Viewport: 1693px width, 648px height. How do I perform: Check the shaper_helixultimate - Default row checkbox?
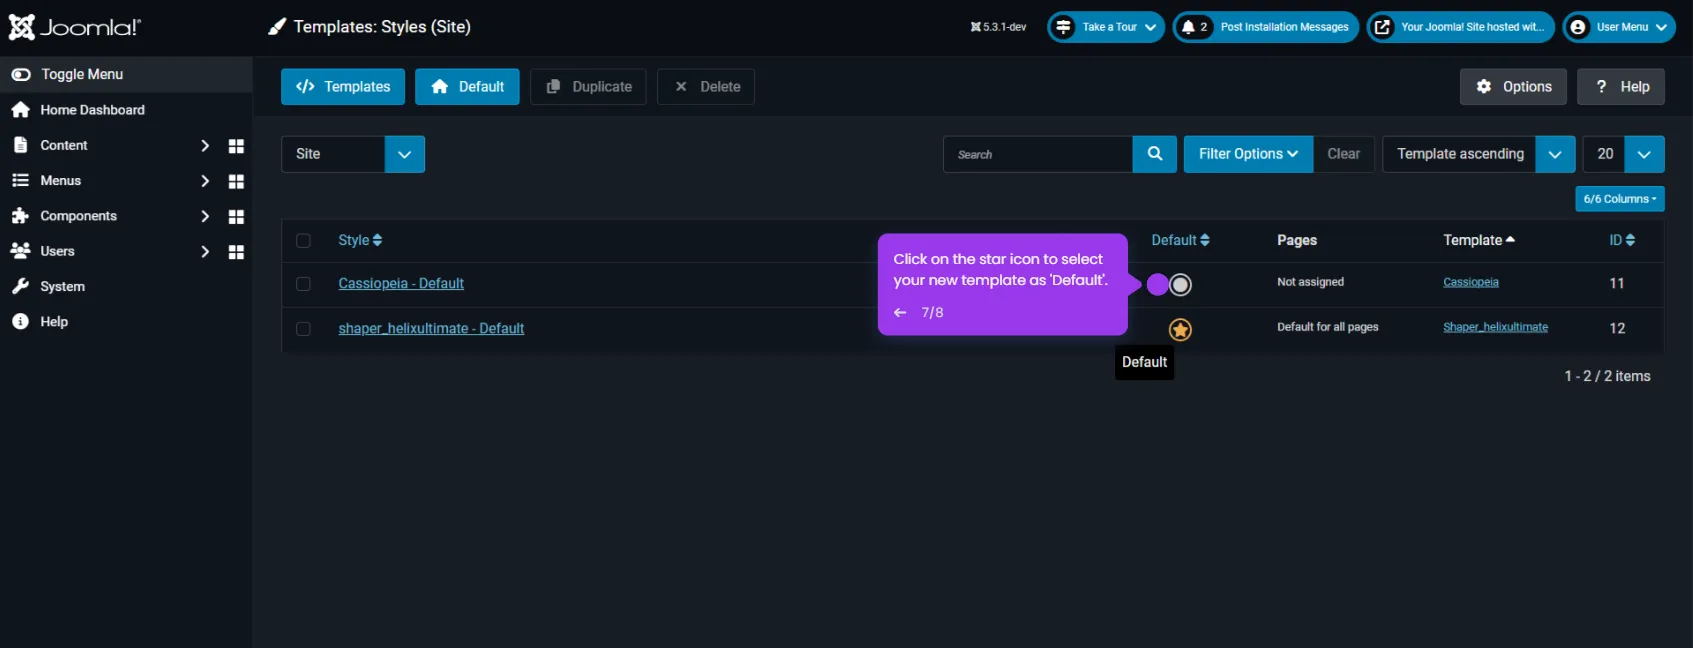tap(303, 329)
